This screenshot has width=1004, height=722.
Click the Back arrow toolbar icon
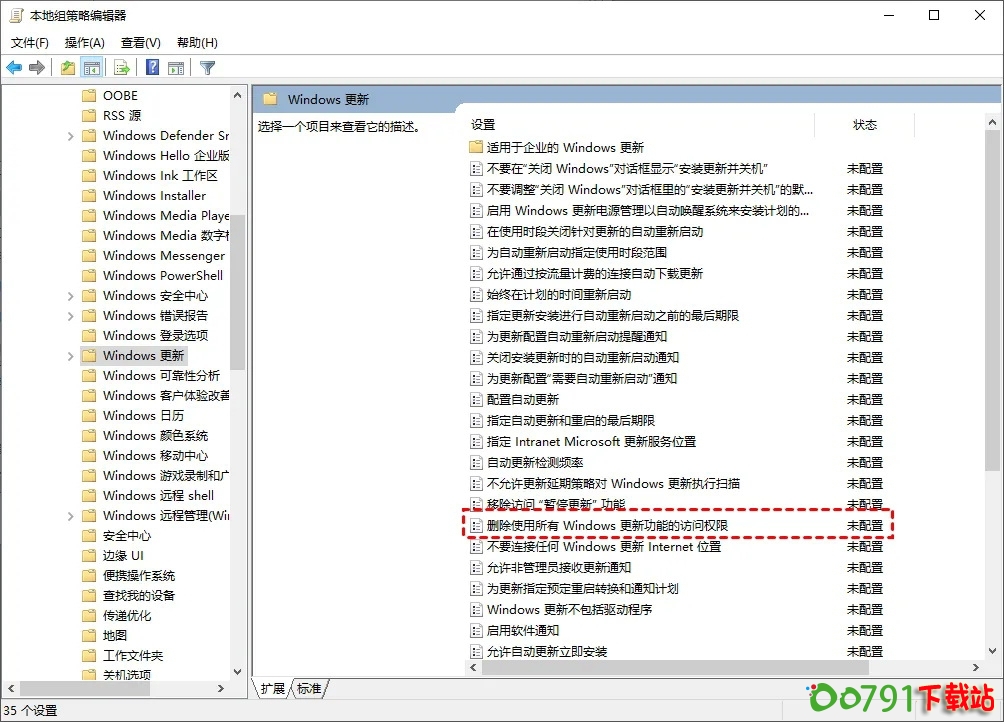point(14,68)
